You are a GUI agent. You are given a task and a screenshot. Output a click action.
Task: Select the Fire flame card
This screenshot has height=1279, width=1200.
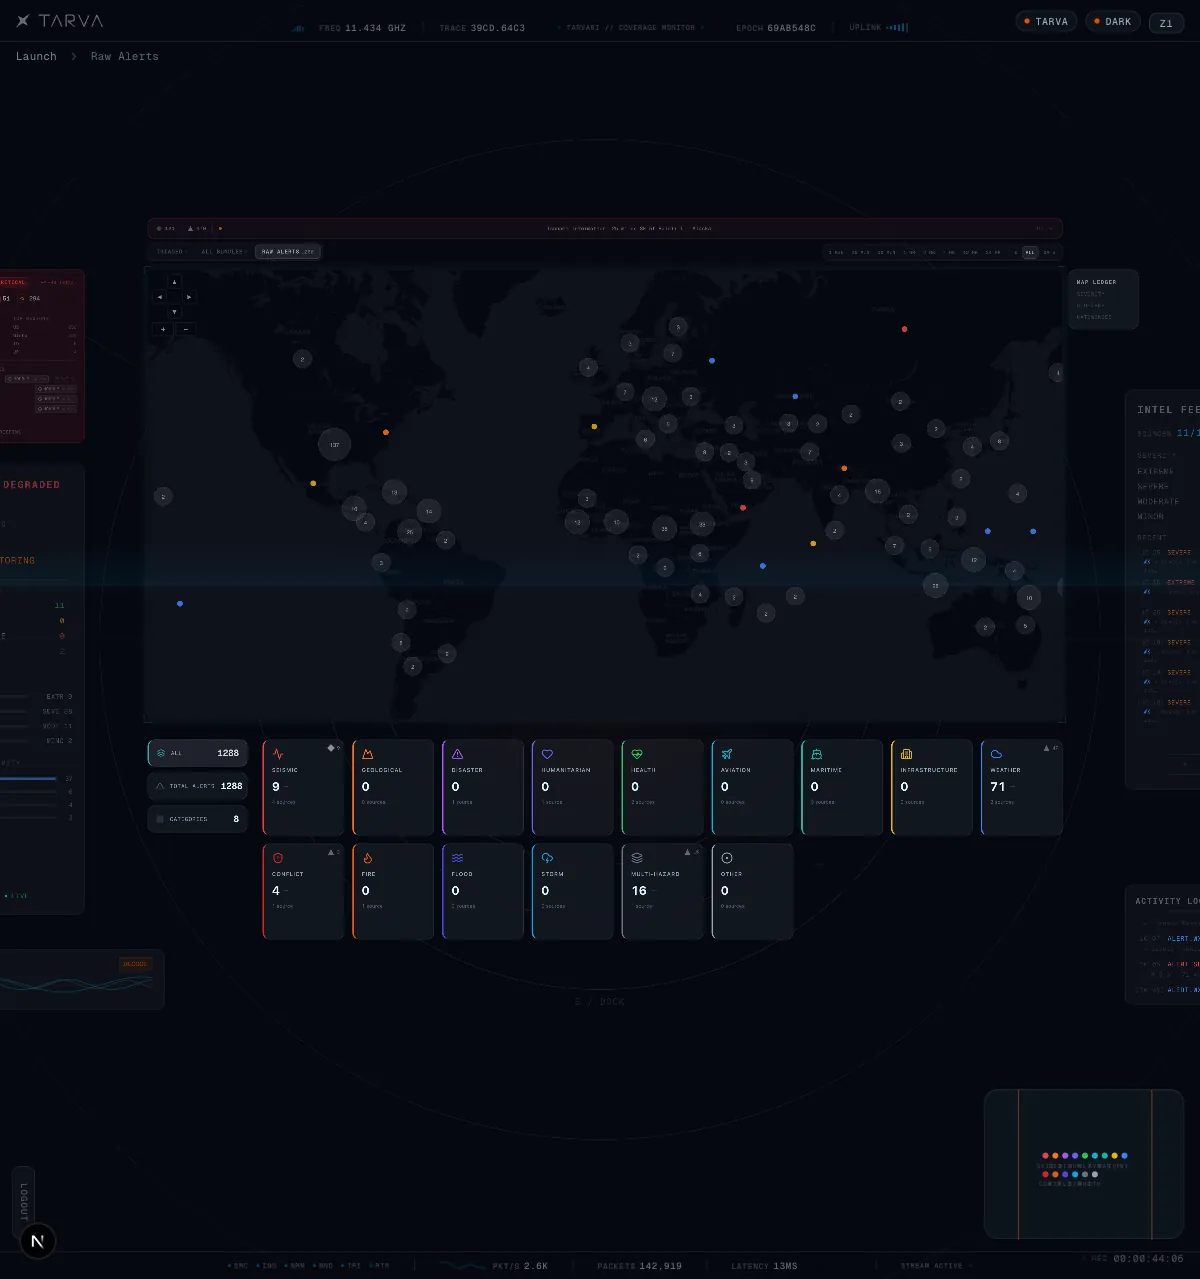(393, 892)
